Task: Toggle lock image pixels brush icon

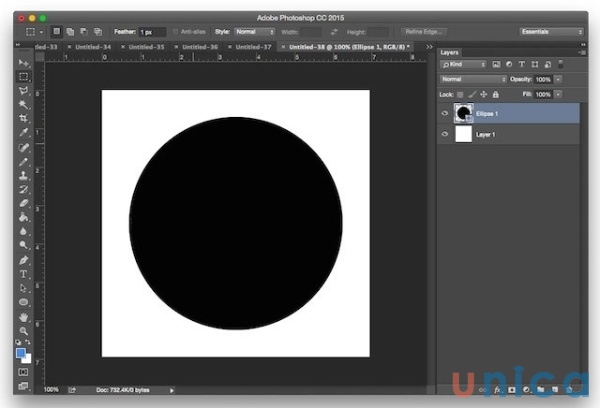Action: [472, 94]
